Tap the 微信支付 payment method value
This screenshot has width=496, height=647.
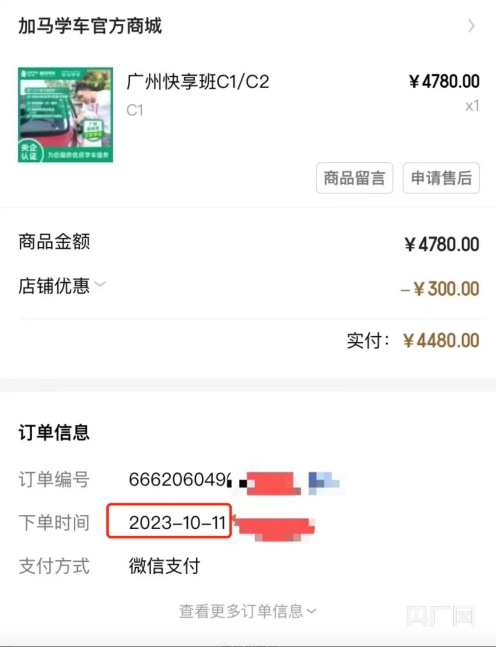click(164, 566)
